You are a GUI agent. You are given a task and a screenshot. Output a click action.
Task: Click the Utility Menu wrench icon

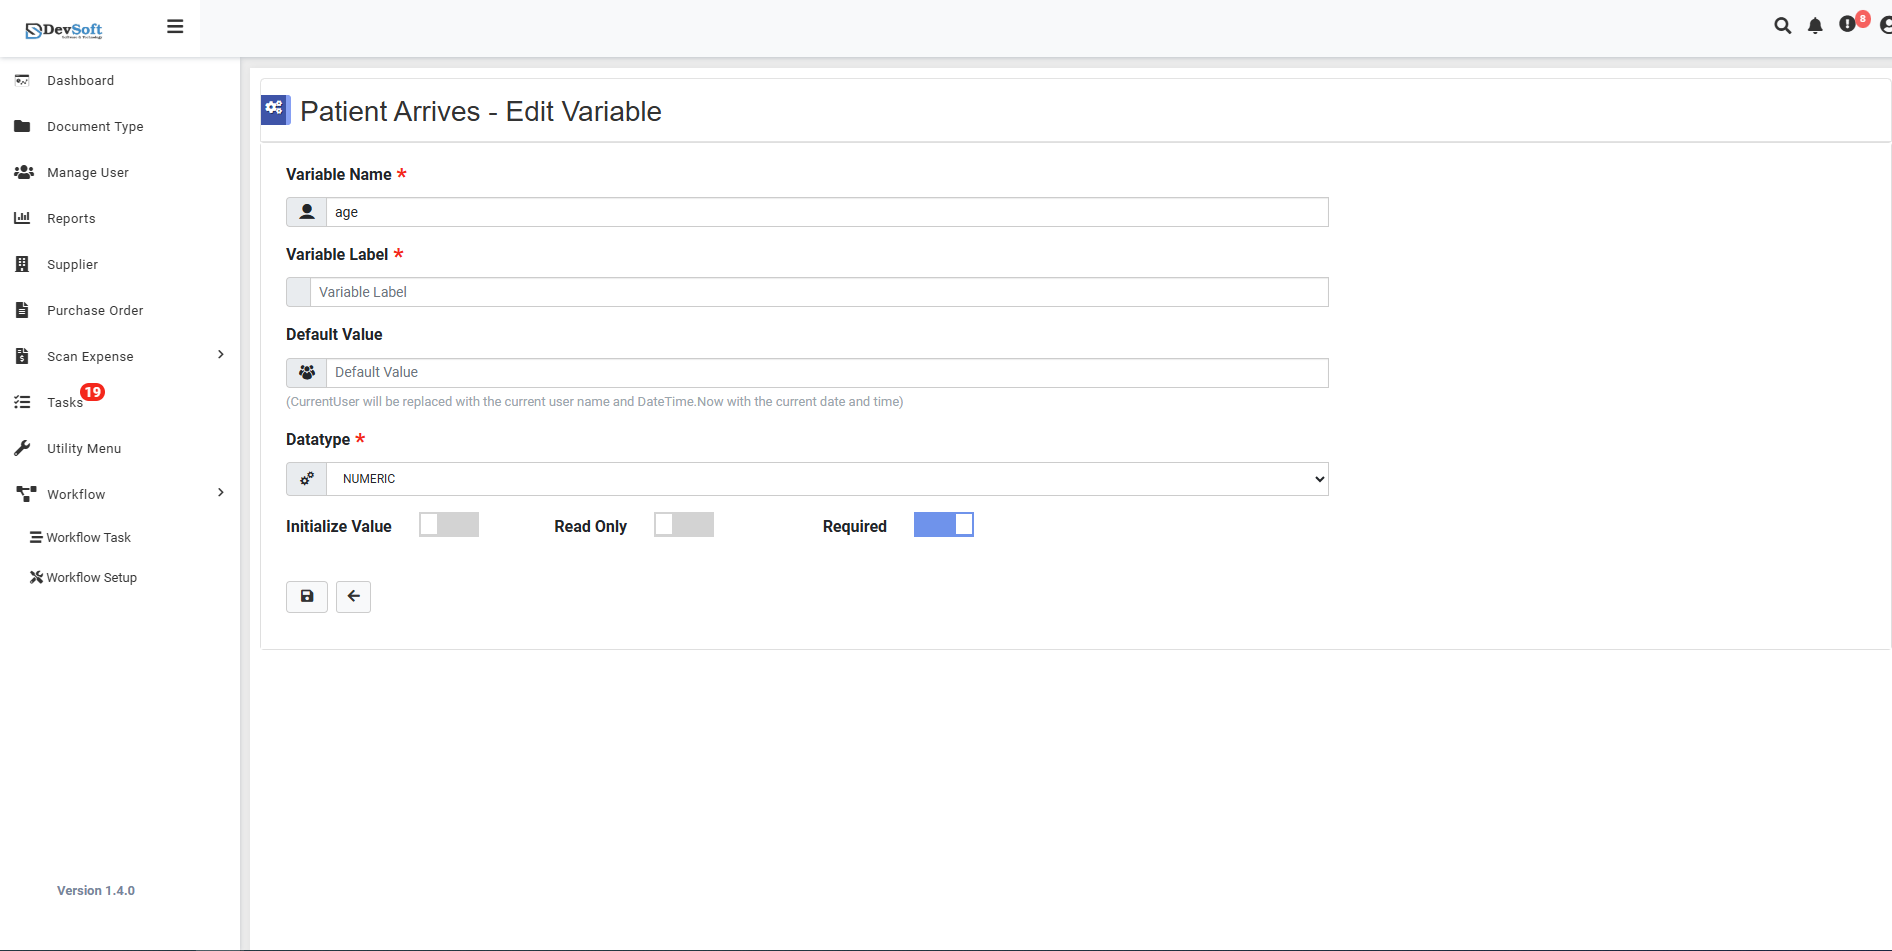pos(22,447)
